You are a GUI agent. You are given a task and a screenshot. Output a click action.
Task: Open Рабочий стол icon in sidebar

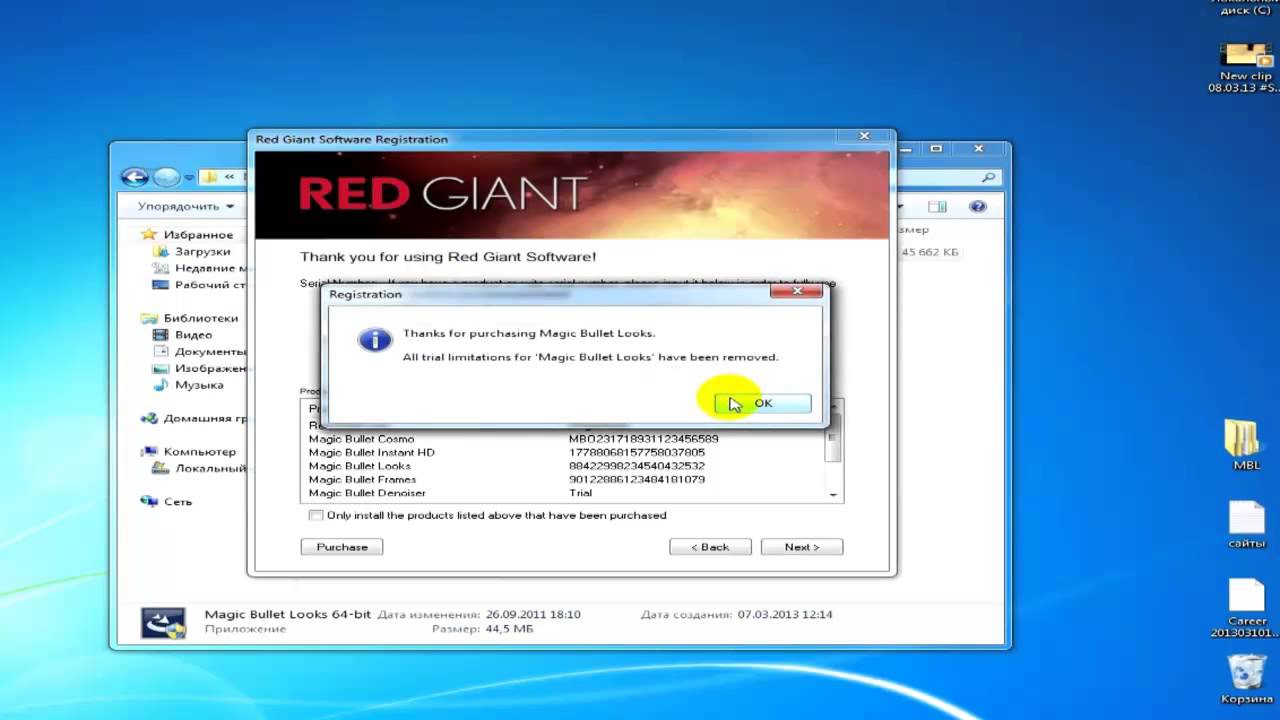tap(160, 285)
